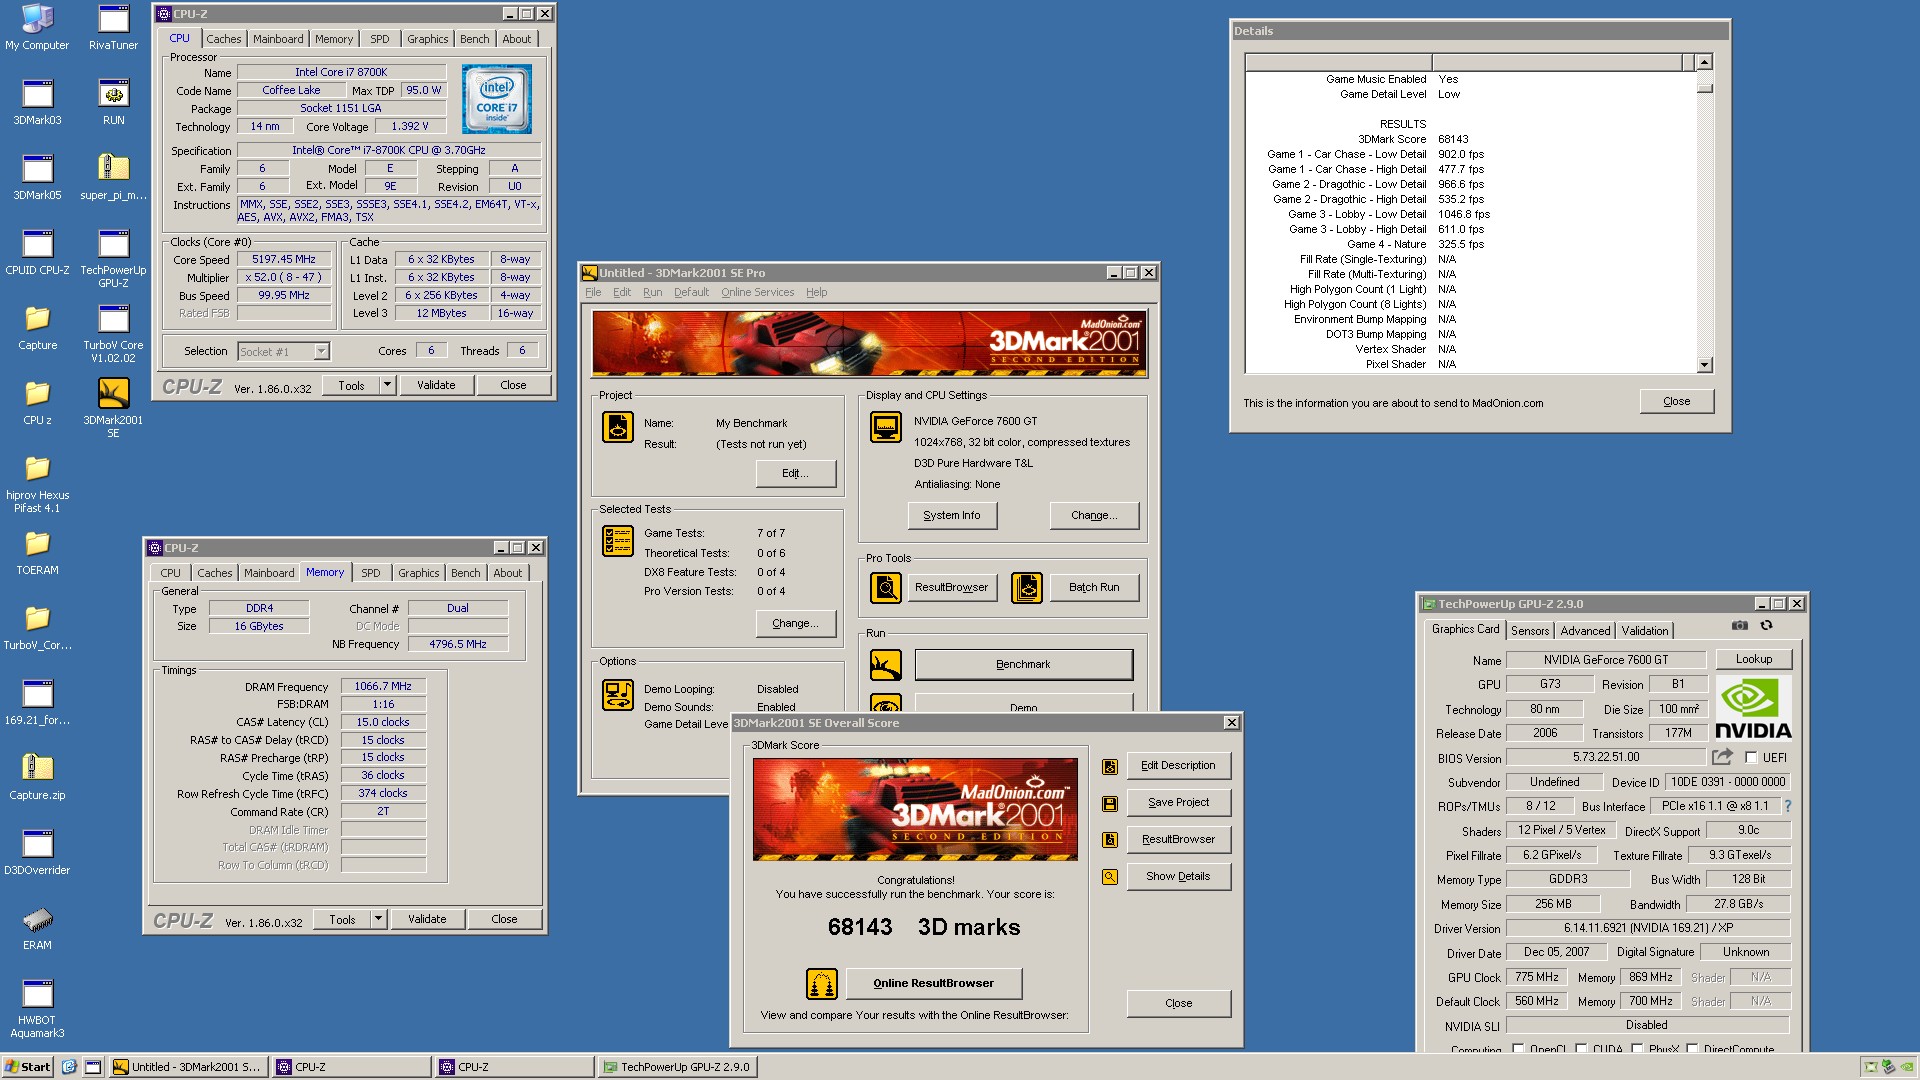The height and width of the screenshot is (1080, 1920).
Task: Switch to Mainboard tab in CPU-Z processor window
Action: point(277,39)
